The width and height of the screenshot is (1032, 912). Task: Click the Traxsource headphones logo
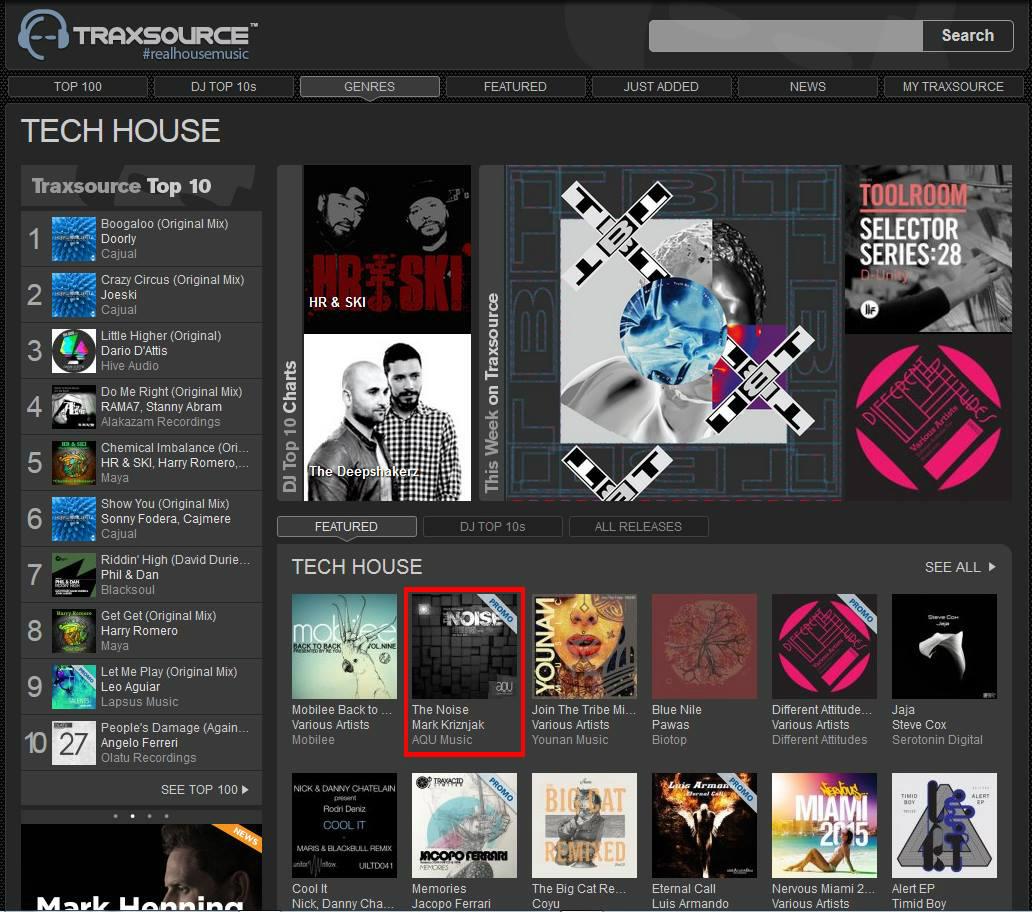tap(42, 38)
